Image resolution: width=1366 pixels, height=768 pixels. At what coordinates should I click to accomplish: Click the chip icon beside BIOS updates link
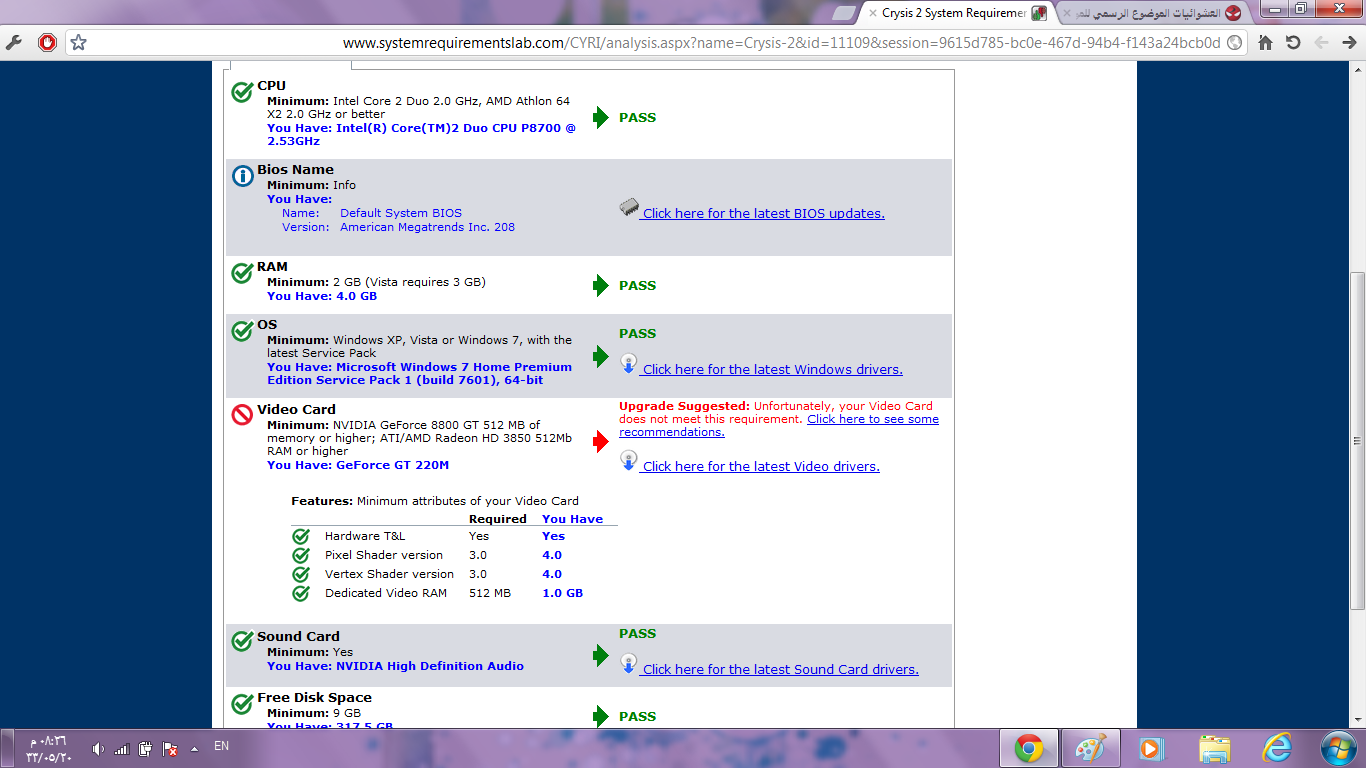[x=629, y=208]
